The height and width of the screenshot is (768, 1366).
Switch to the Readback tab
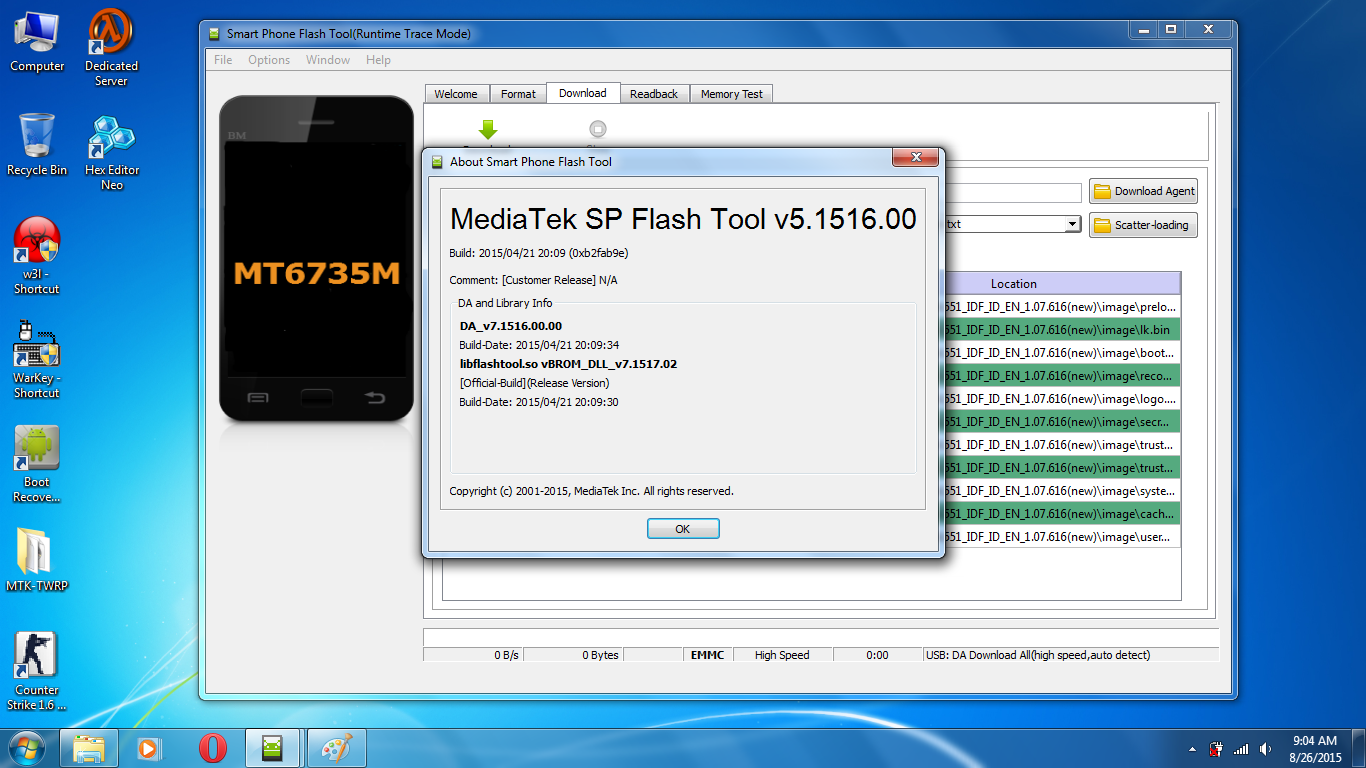(x=654, y=93)
